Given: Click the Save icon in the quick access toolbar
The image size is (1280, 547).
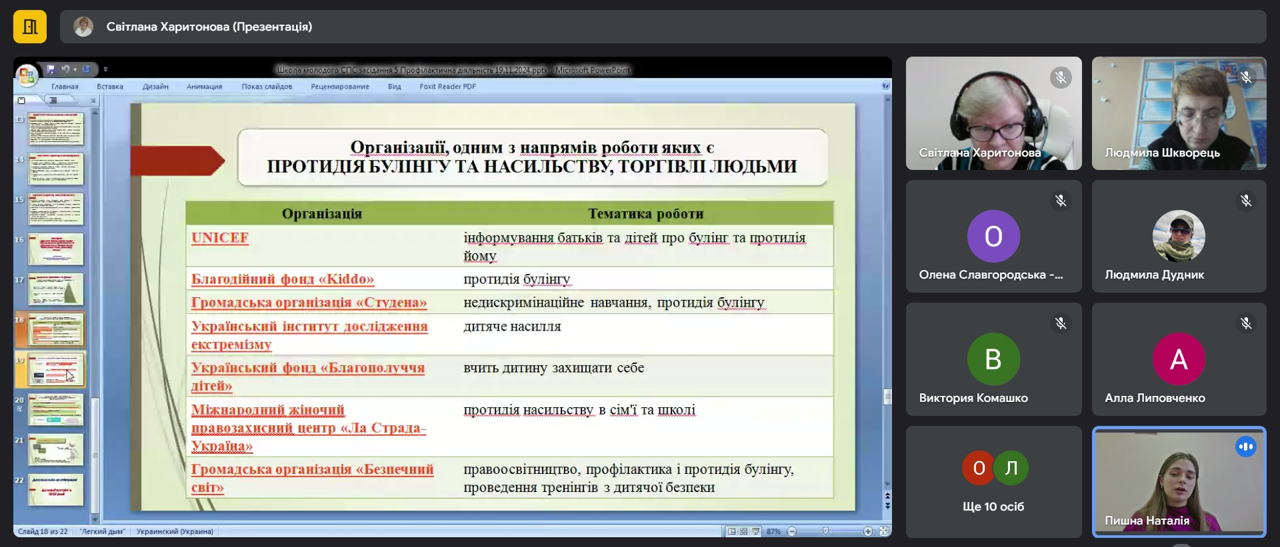Looking at the screenshot, I should click(51, 70).
